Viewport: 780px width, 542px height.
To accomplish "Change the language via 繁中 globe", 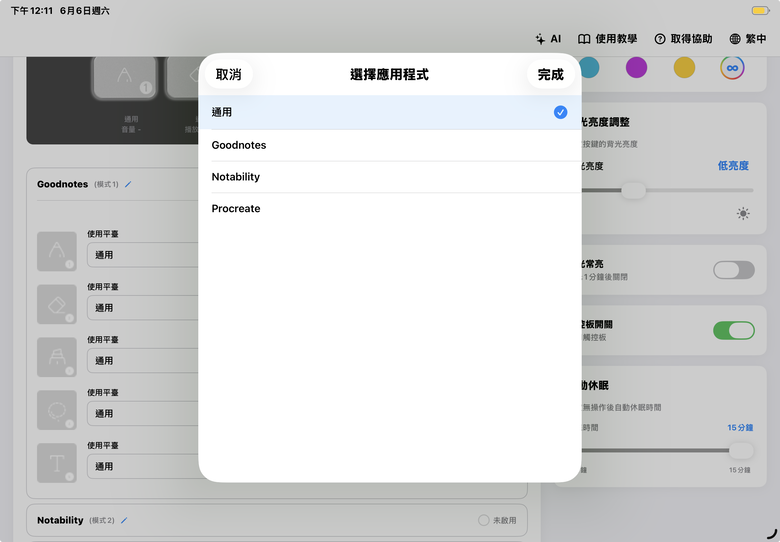I will point(748,39).
